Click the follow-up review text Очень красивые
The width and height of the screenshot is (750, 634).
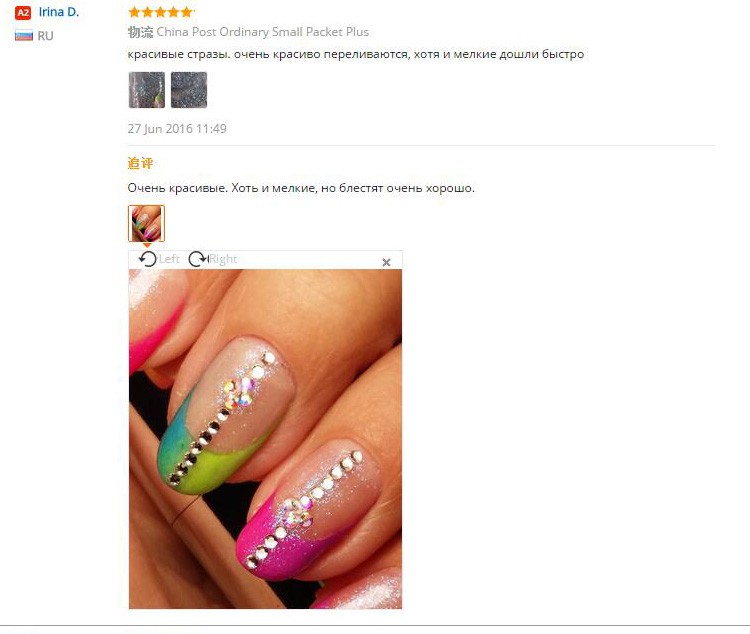coord(301,188)
